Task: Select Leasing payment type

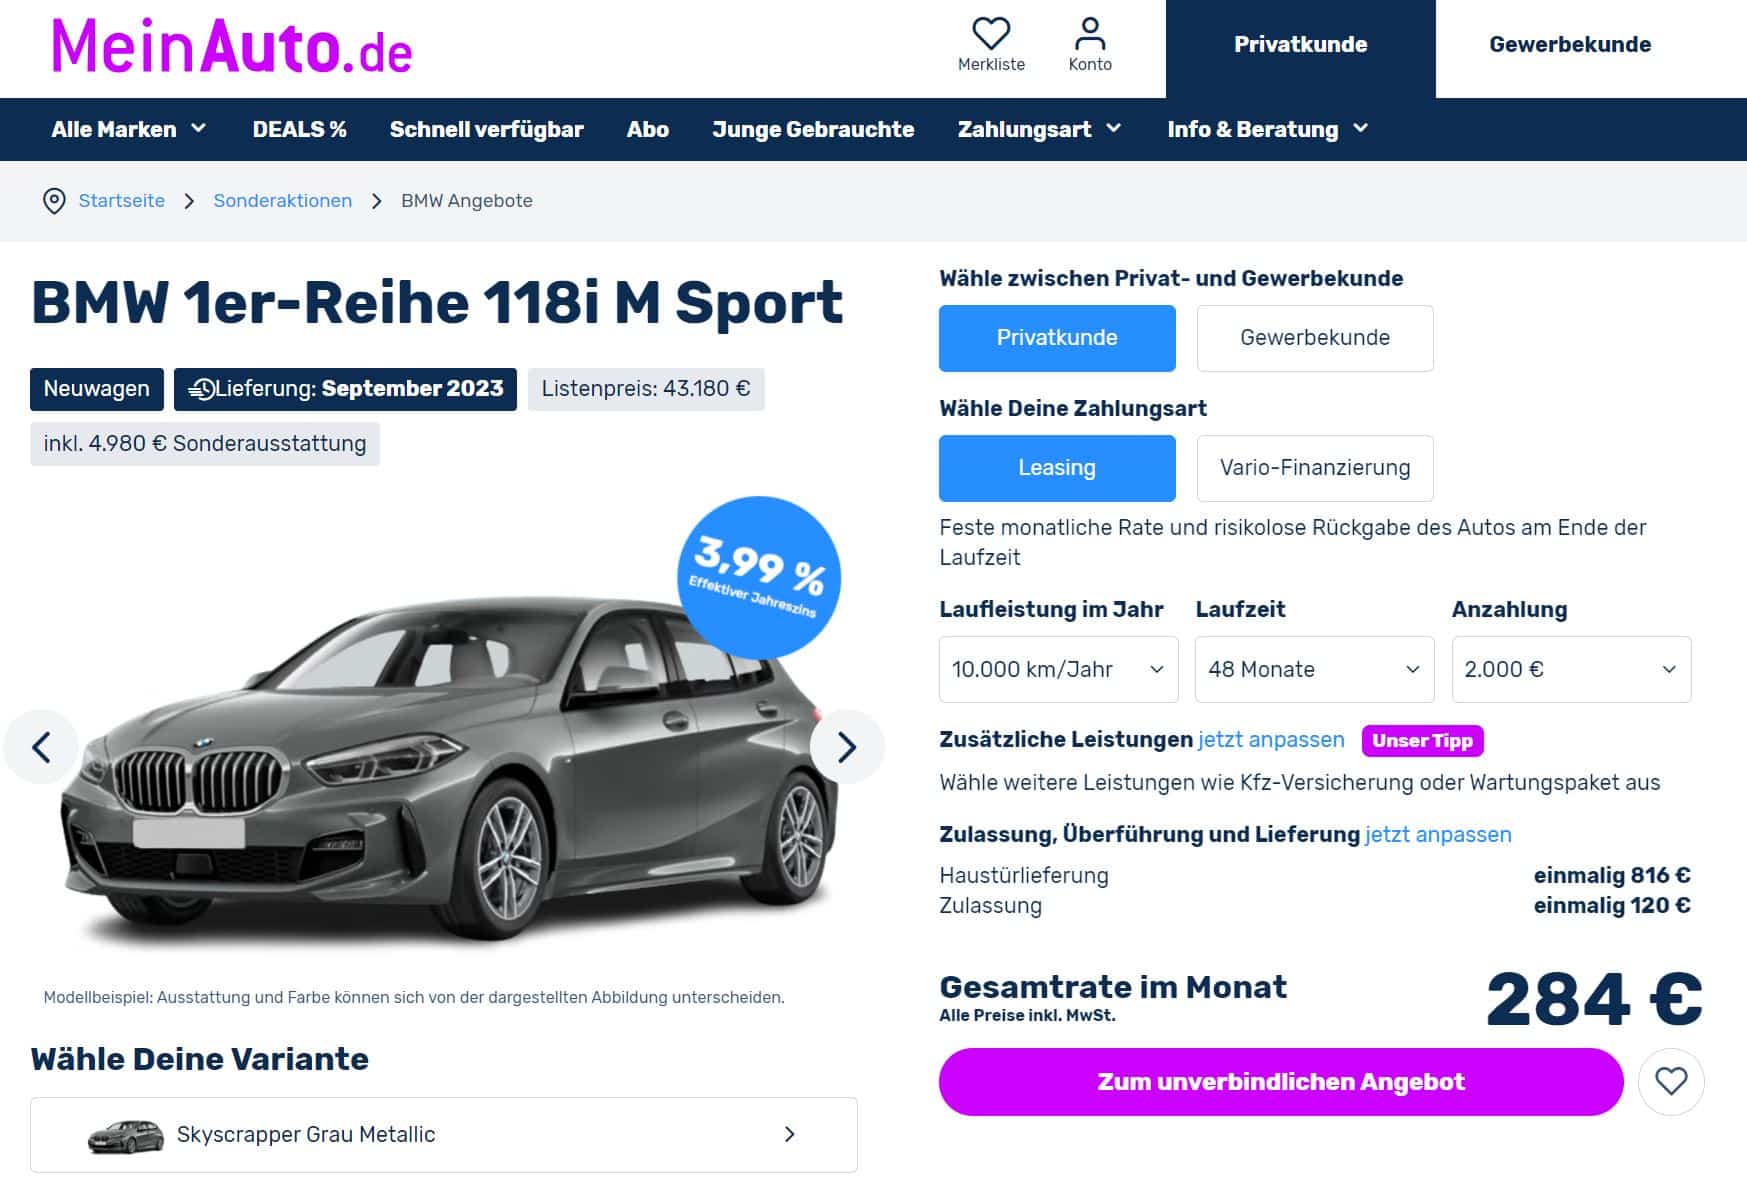Action: click(x=1057, y=468)
